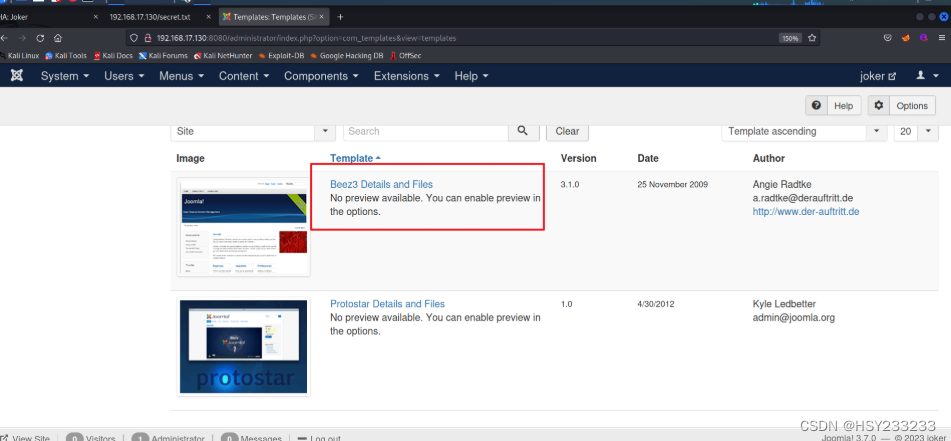Click the joker site link
The width and height of the screenshot is (951, 441).
pos(878,76)
